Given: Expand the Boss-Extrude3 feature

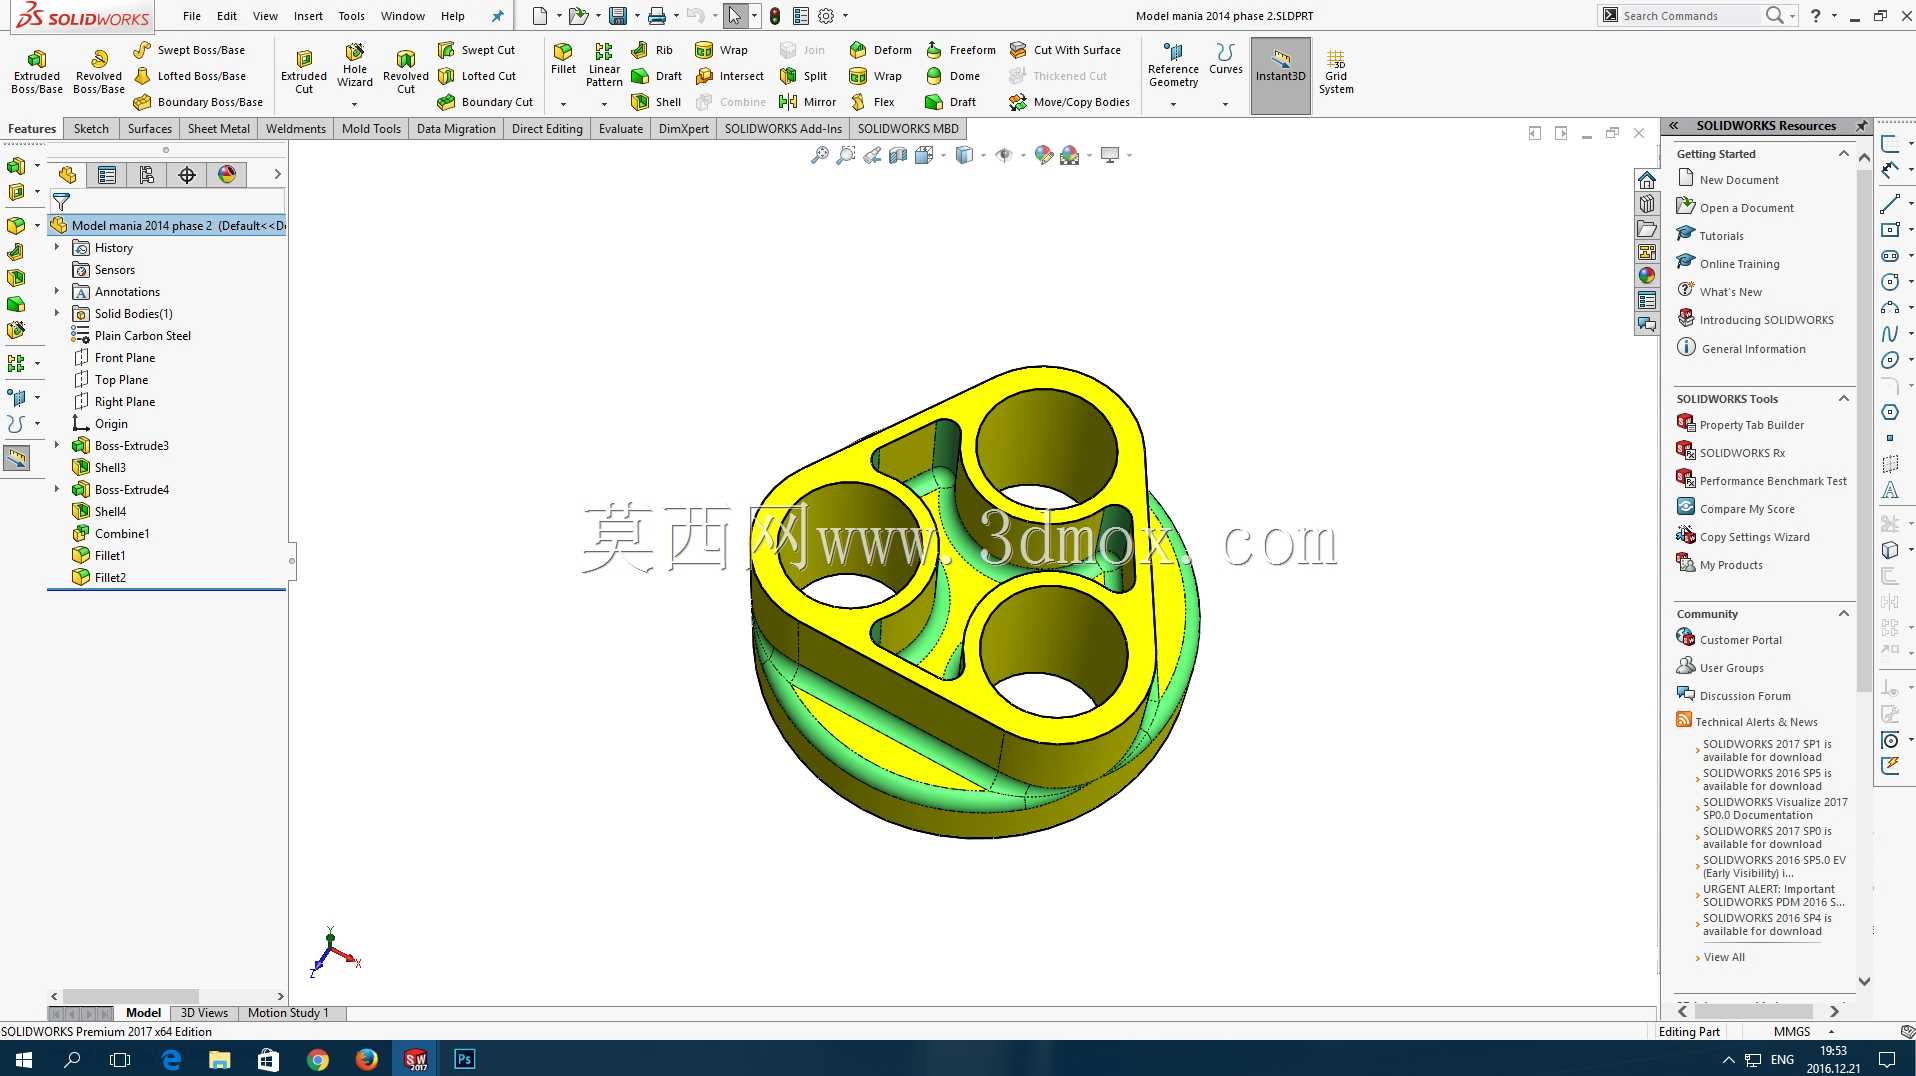Looking at the screenshot, I should tap(57, 445).
